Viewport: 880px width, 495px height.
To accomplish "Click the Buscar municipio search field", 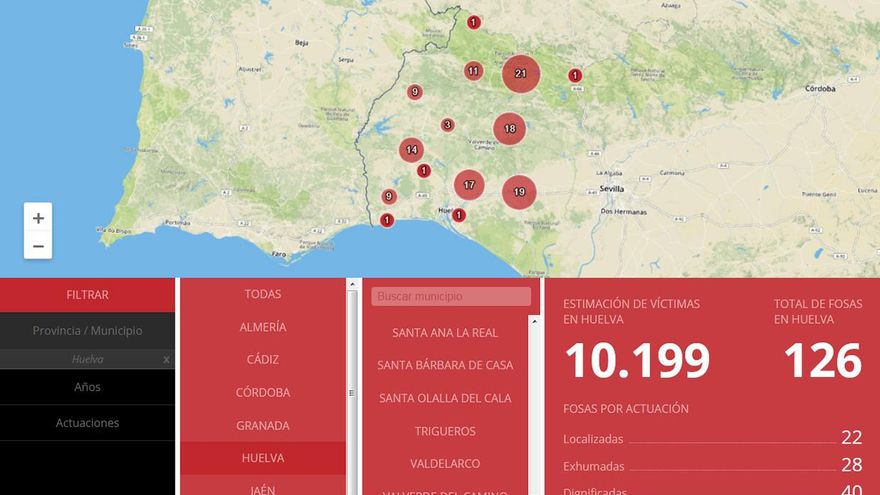I will coord(451,297).
